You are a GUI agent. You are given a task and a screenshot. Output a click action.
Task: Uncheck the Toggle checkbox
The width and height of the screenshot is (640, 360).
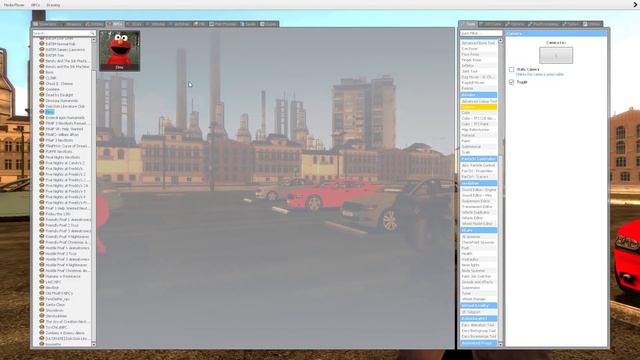click(511, 82)
